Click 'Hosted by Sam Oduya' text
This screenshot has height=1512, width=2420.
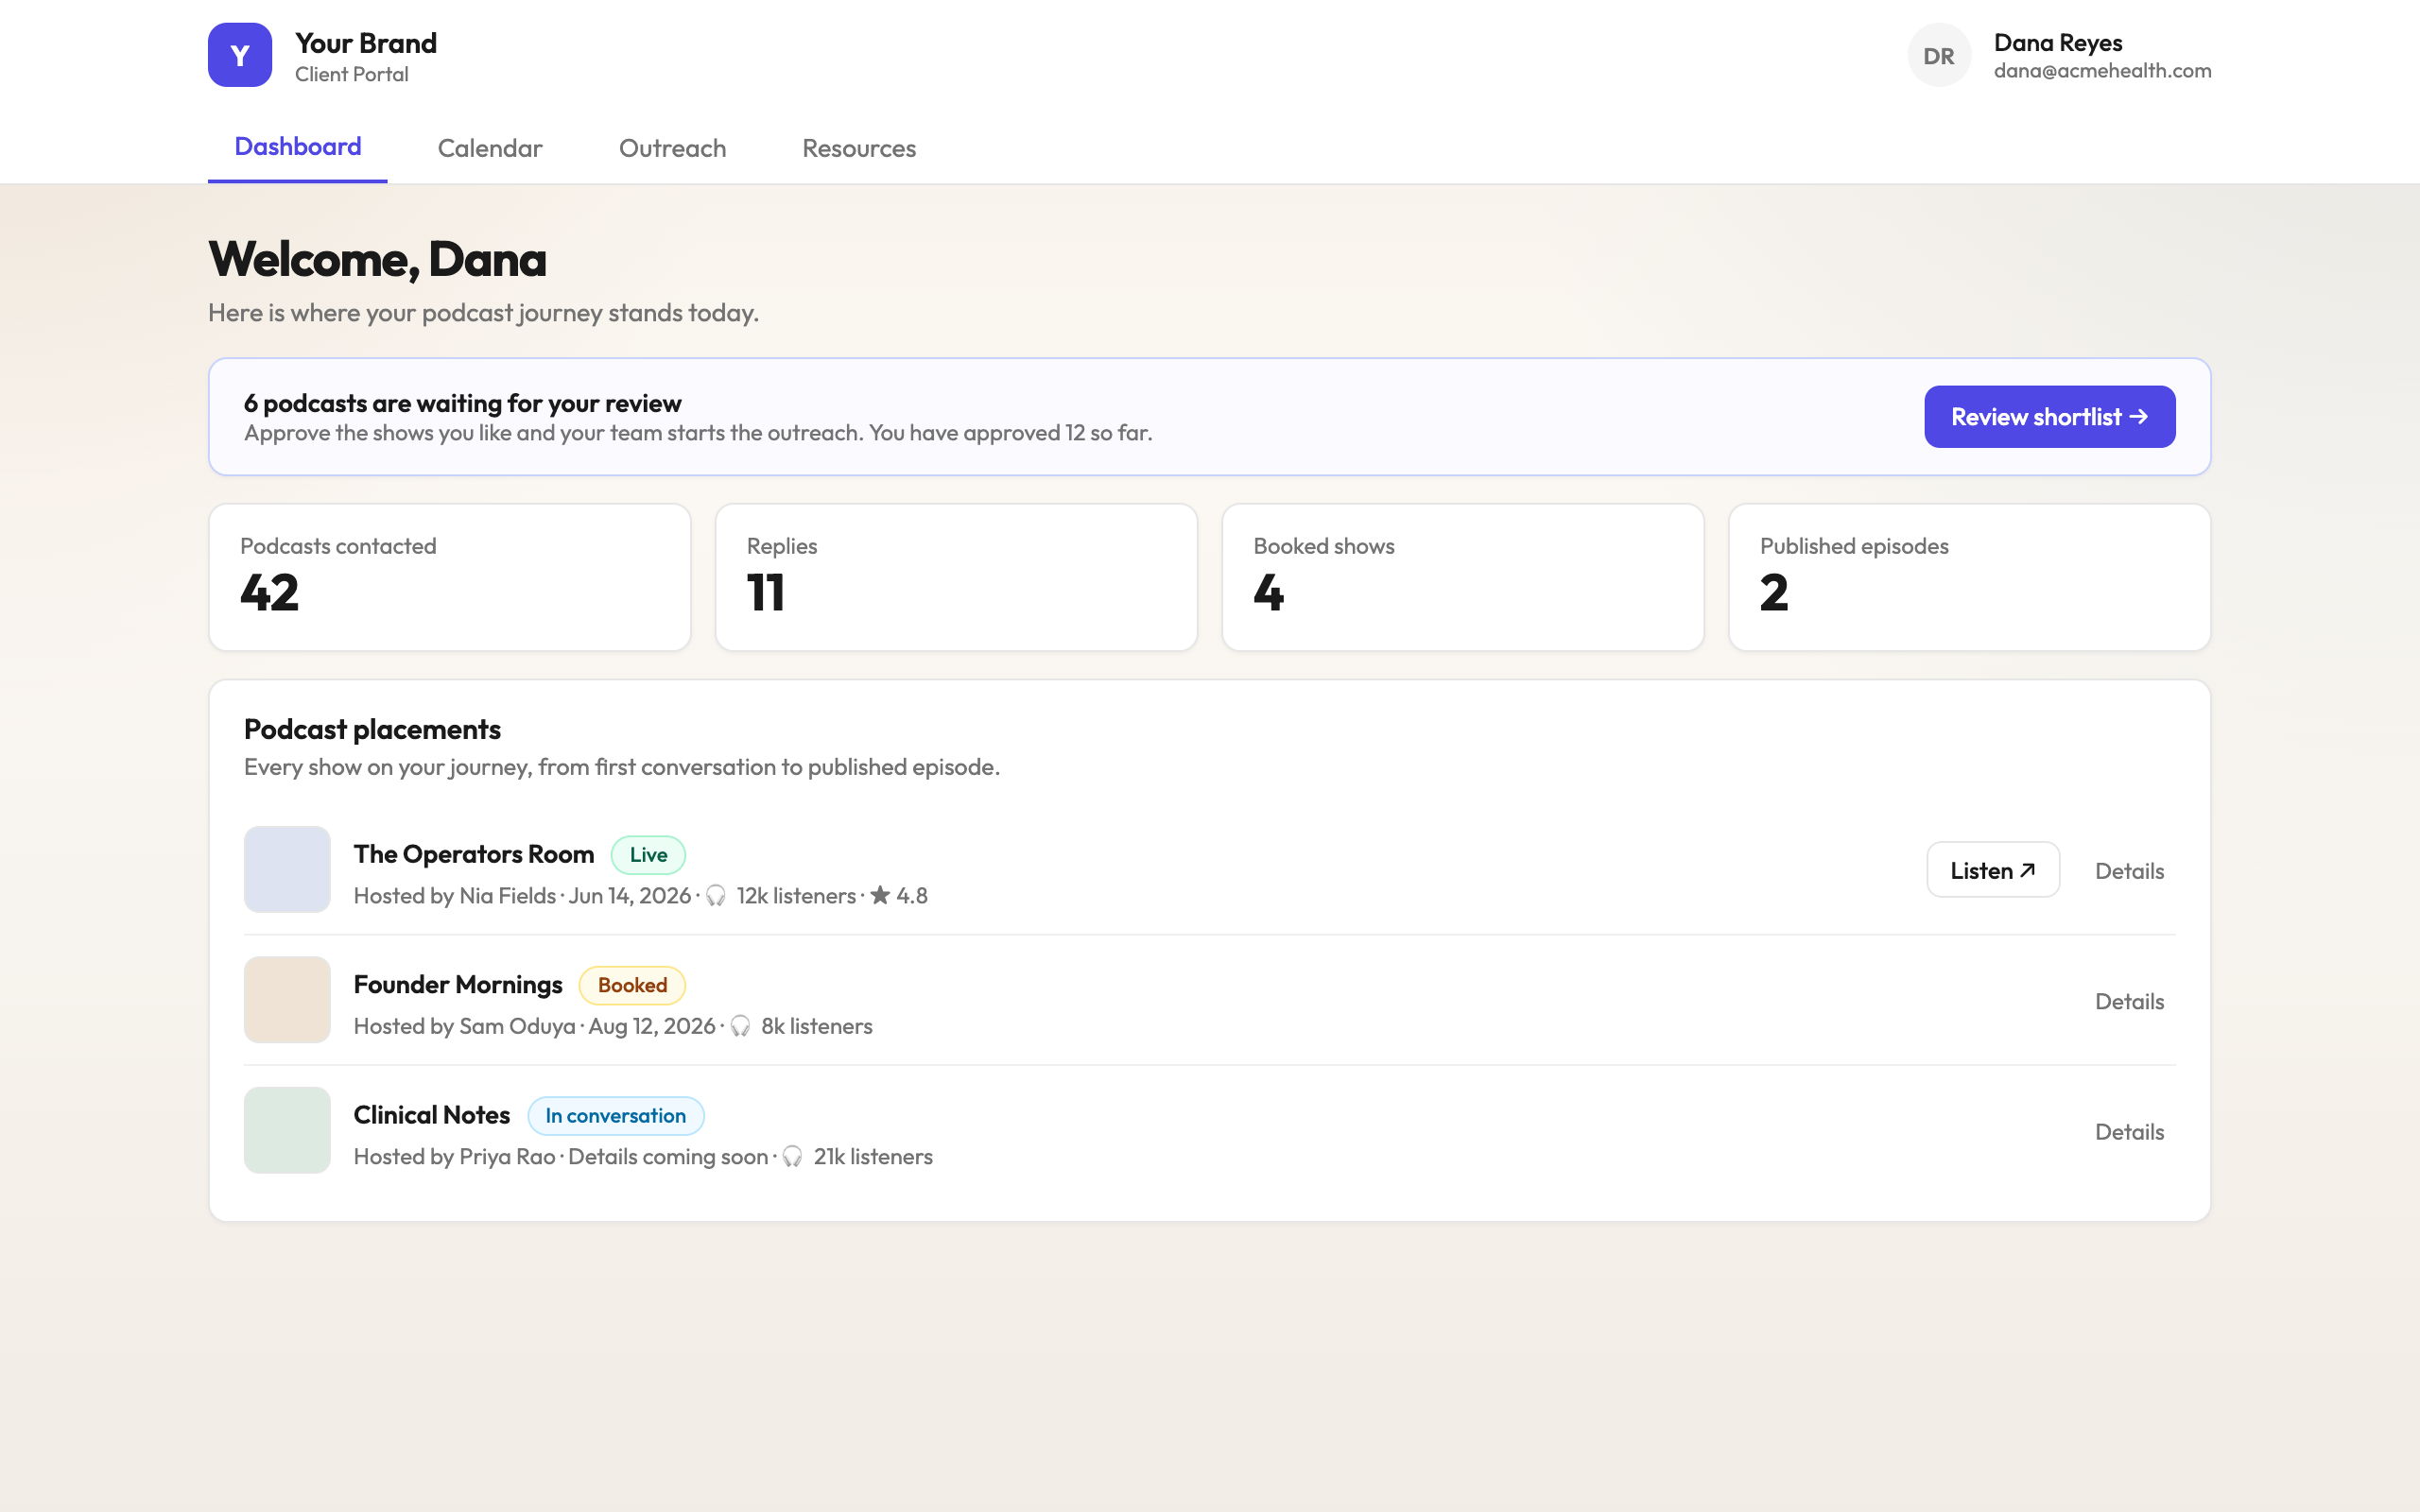coord(465,1027)
